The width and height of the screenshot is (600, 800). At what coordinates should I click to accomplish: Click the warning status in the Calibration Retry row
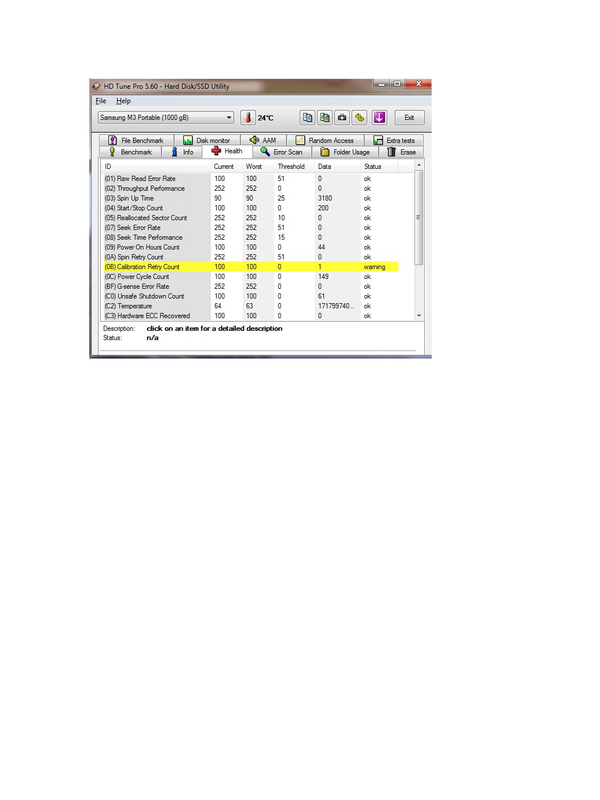(x=374, y=267)
